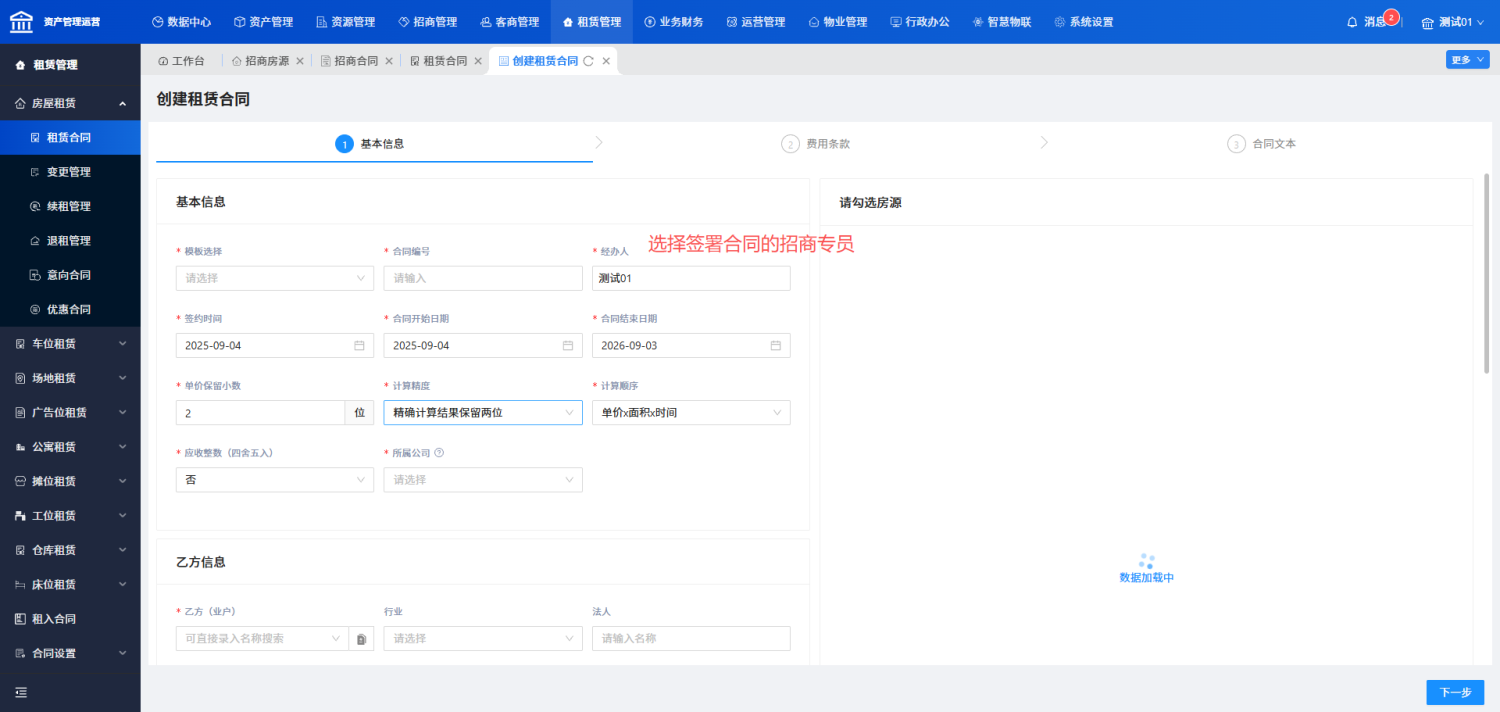Go to step 3 合同文本
The image size is (1500, 712).
click(1262, 144)
